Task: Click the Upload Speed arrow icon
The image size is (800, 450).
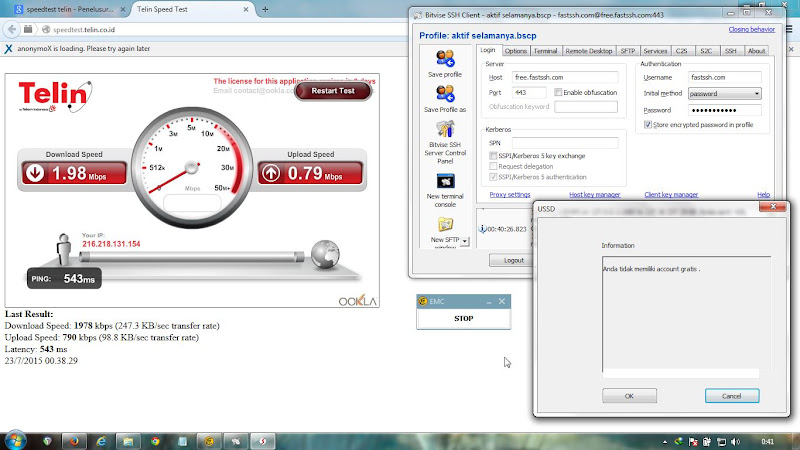Action: pos(271,173)
